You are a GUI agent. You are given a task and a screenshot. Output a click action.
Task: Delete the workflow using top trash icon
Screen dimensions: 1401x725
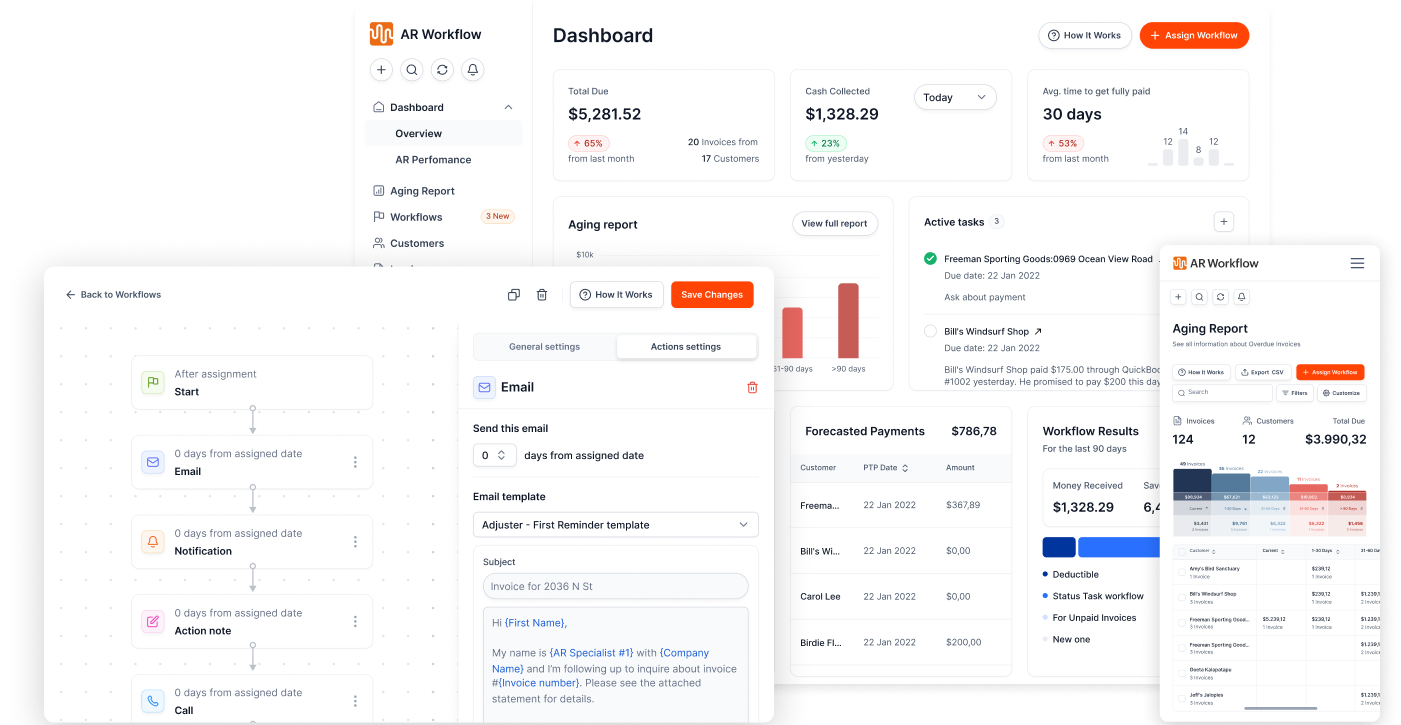pyautogui.click(x=542, y=295)
